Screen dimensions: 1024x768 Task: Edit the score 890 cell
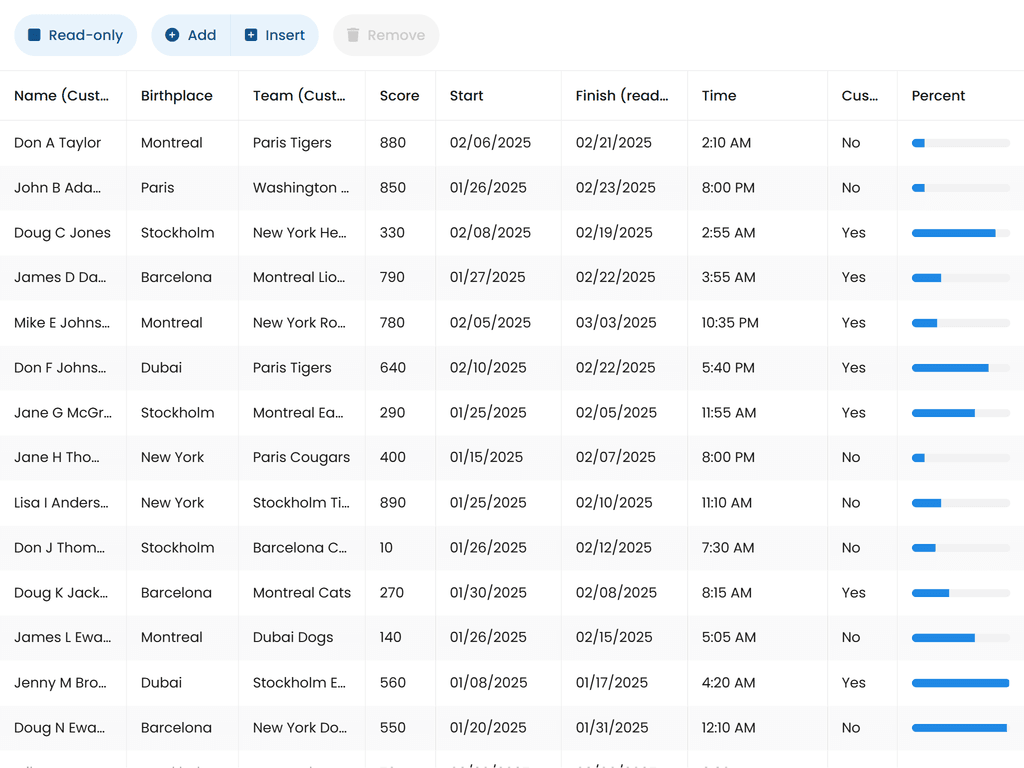(x=393, y=503)
